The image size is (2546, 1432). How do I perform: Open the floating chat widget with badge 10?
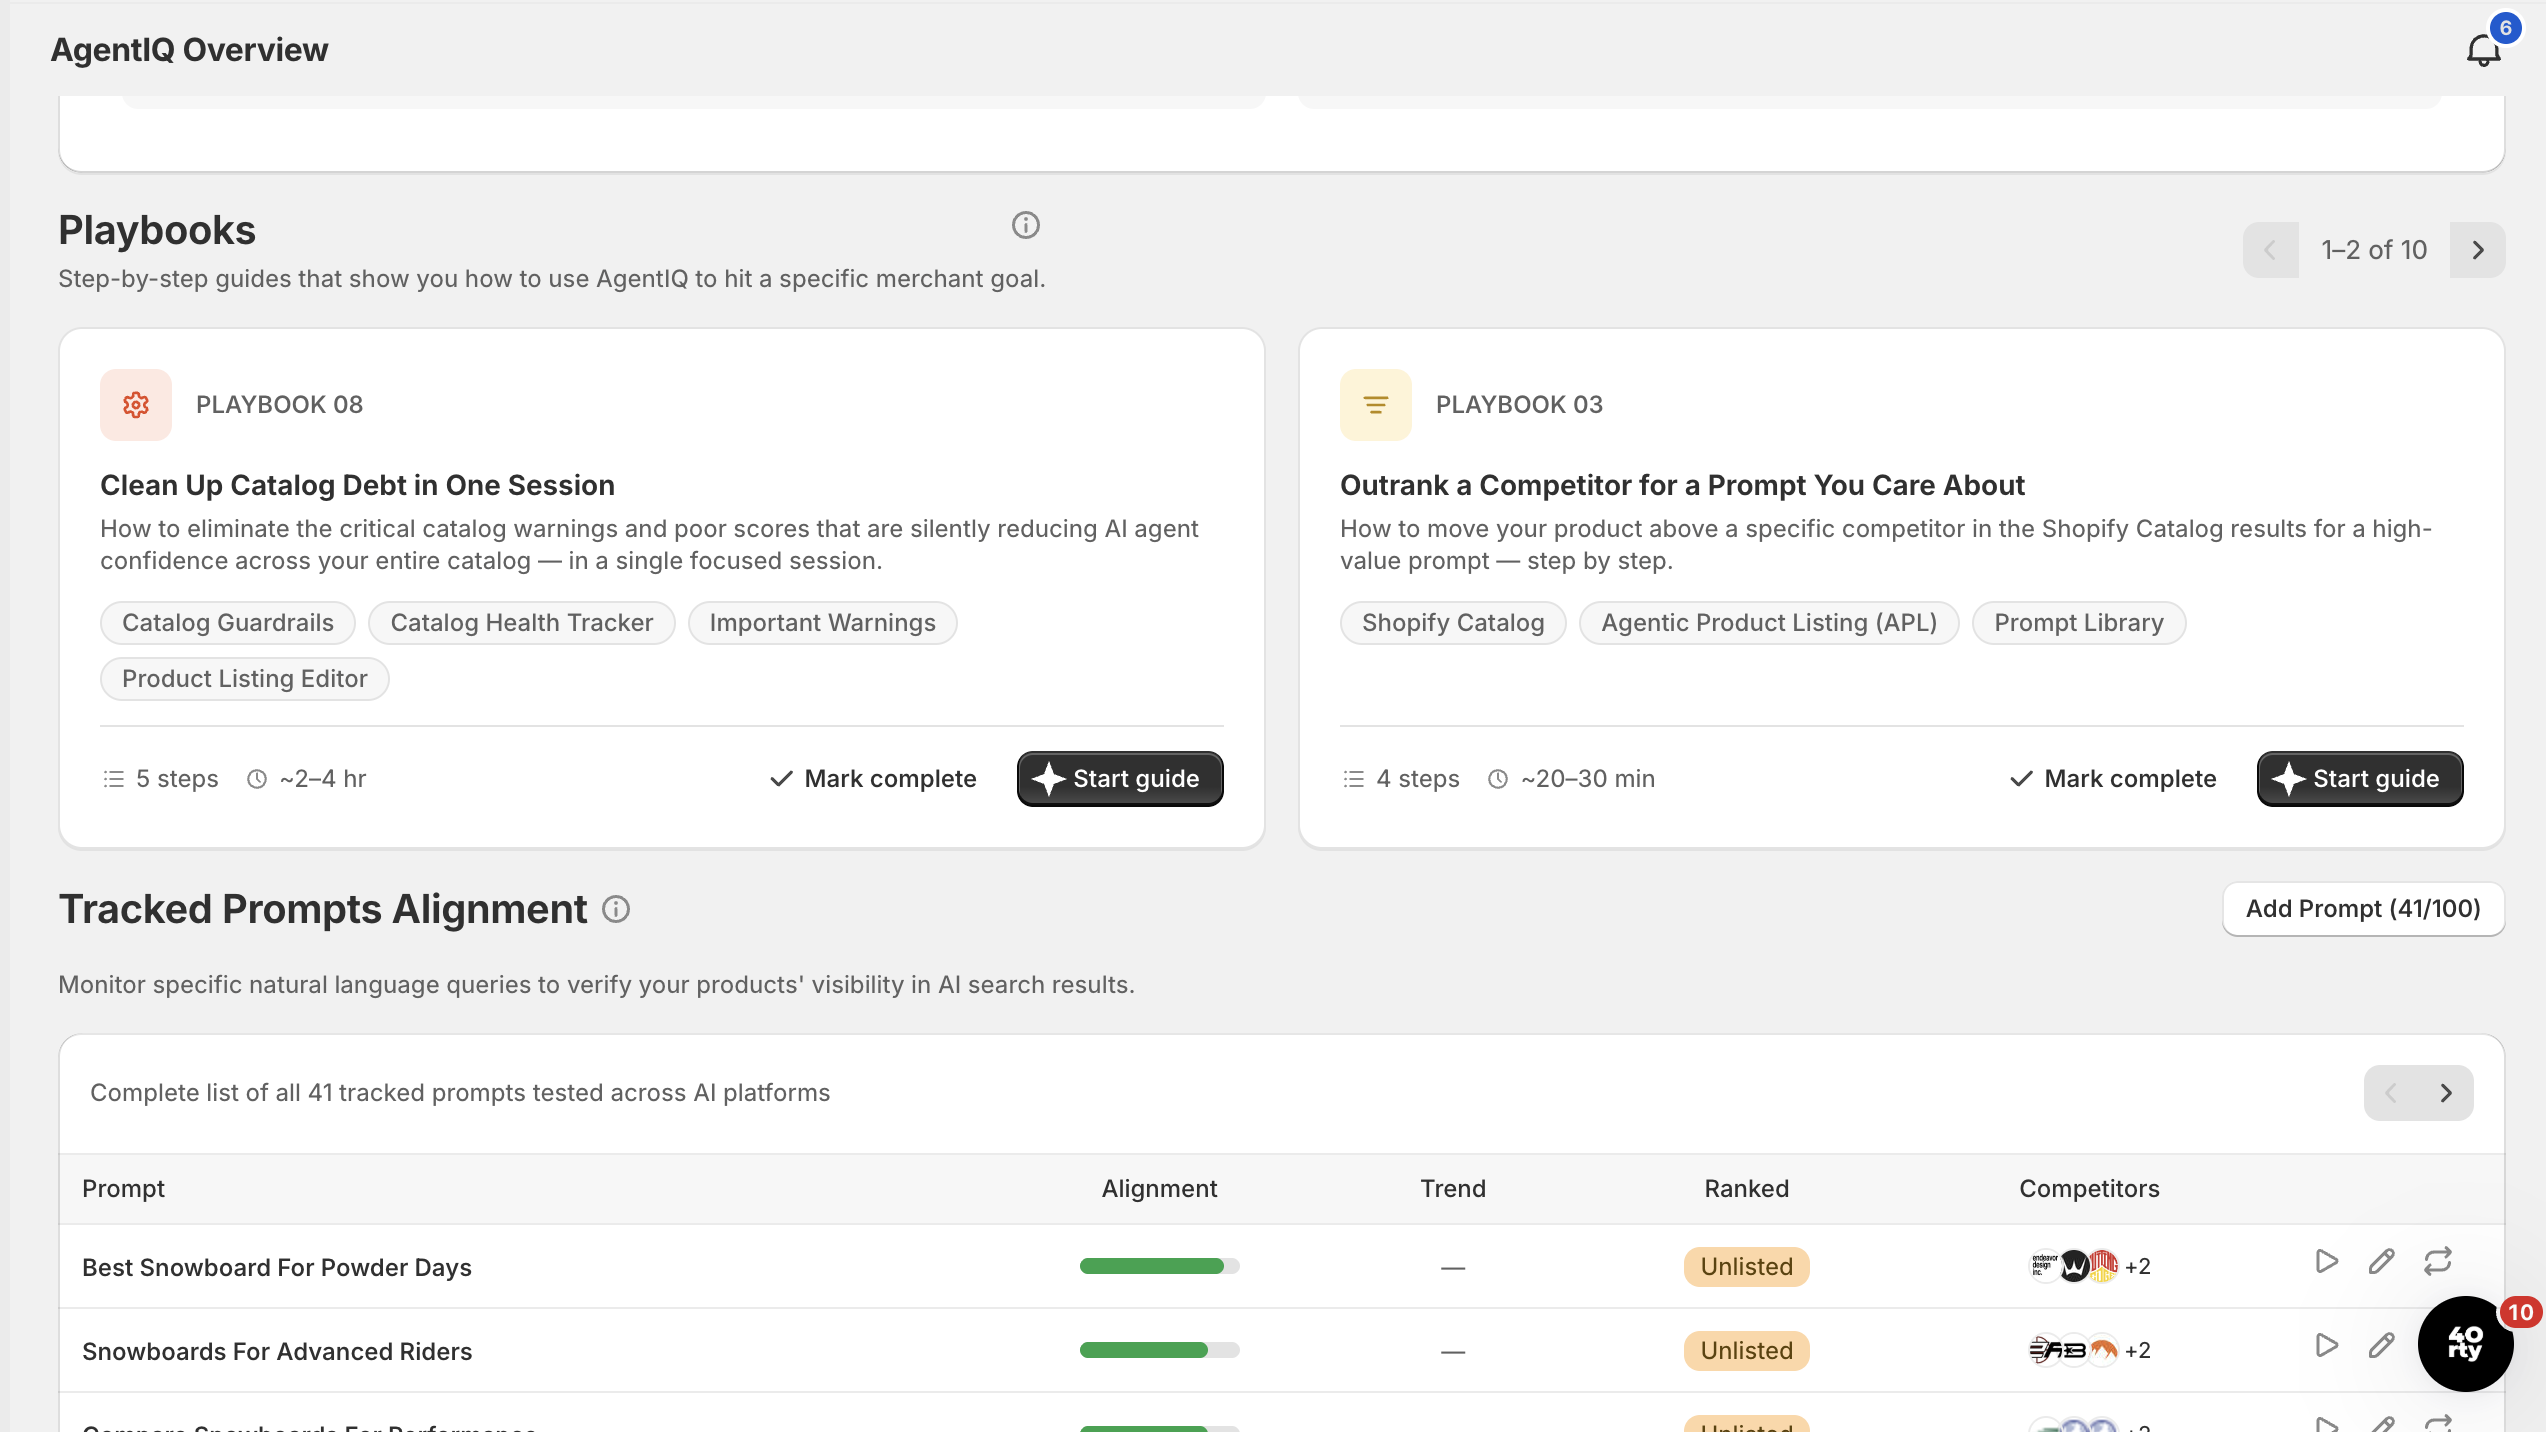pos(2465,1344)
